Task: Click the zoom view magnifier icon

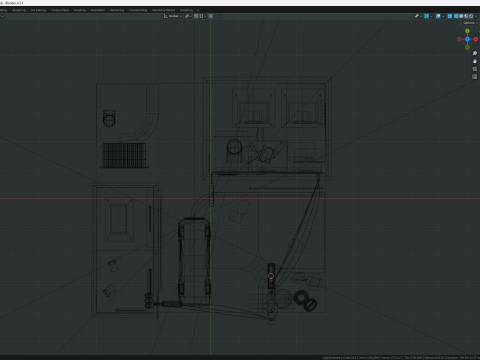Action: click(475, 53)
